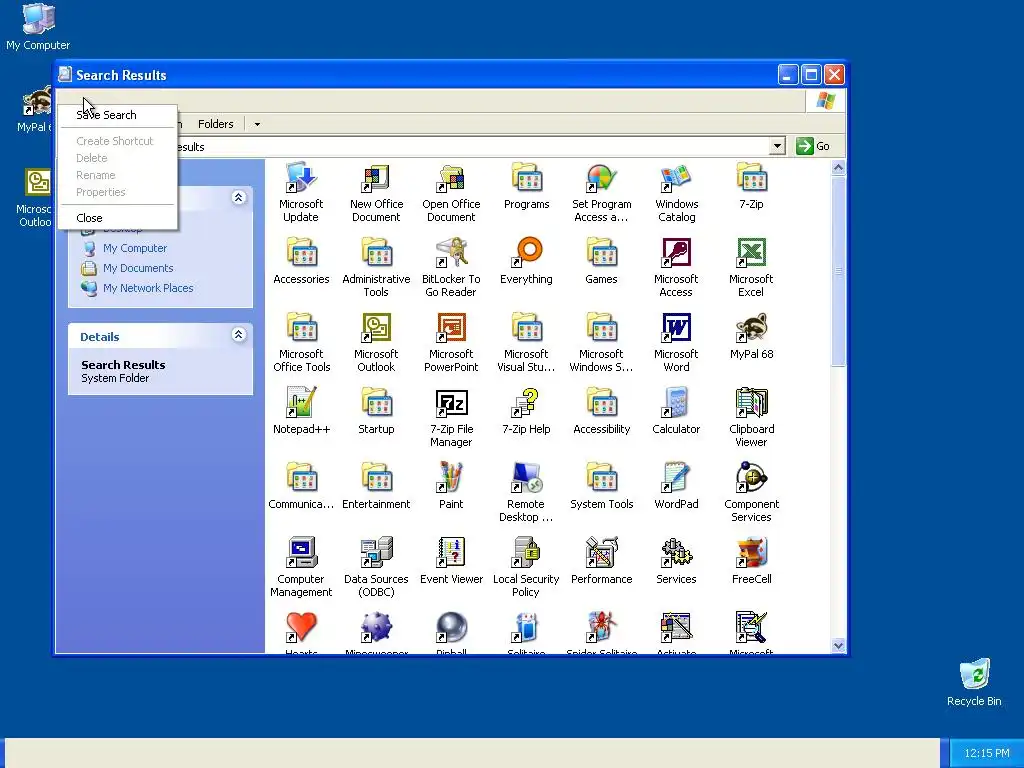Select Data Sources (ODBC) icon

pos(376,568)
